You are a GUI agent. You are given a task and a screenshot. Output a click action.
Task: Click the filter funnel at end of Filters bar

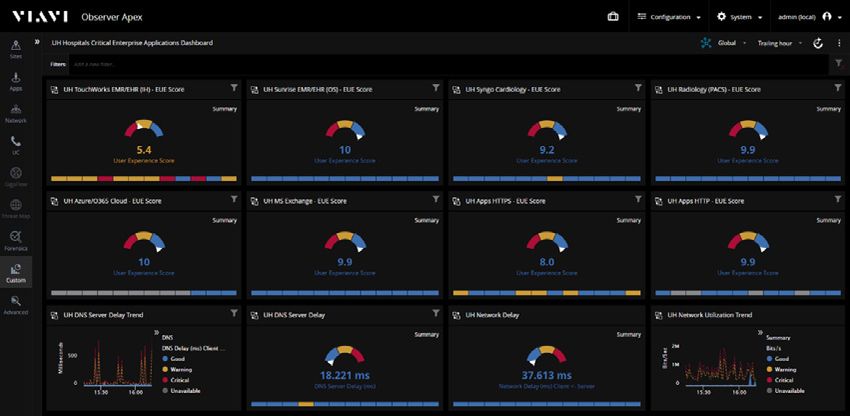839,64
